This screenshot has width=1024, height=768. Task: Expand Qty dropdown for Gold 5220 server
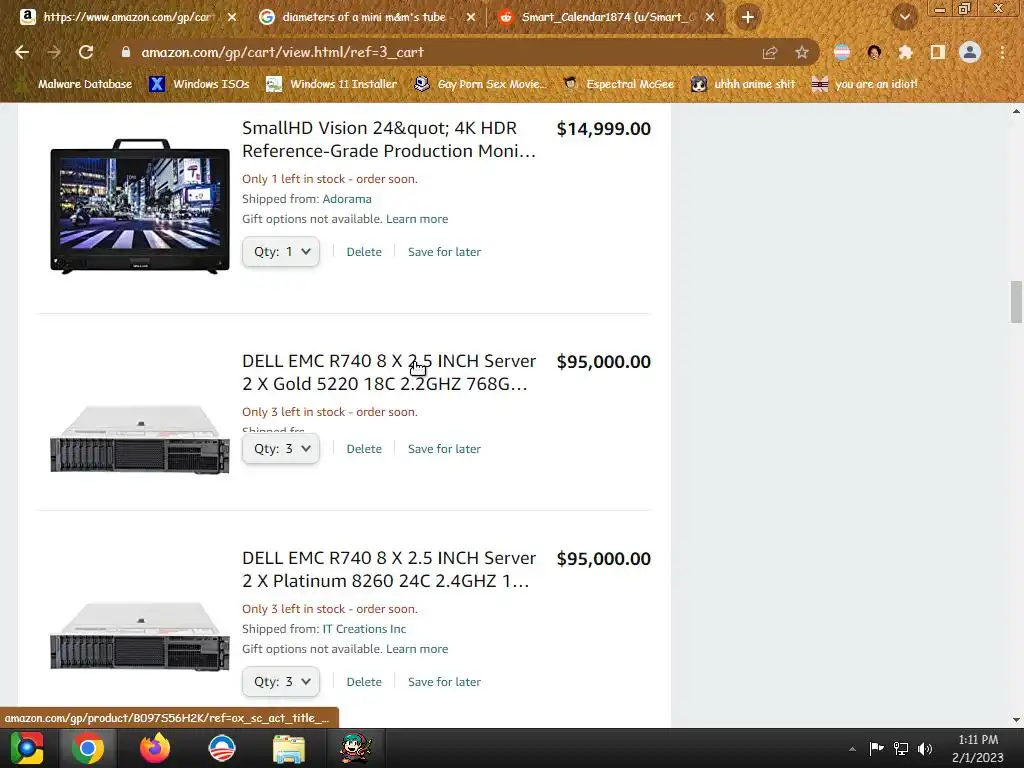281,449
